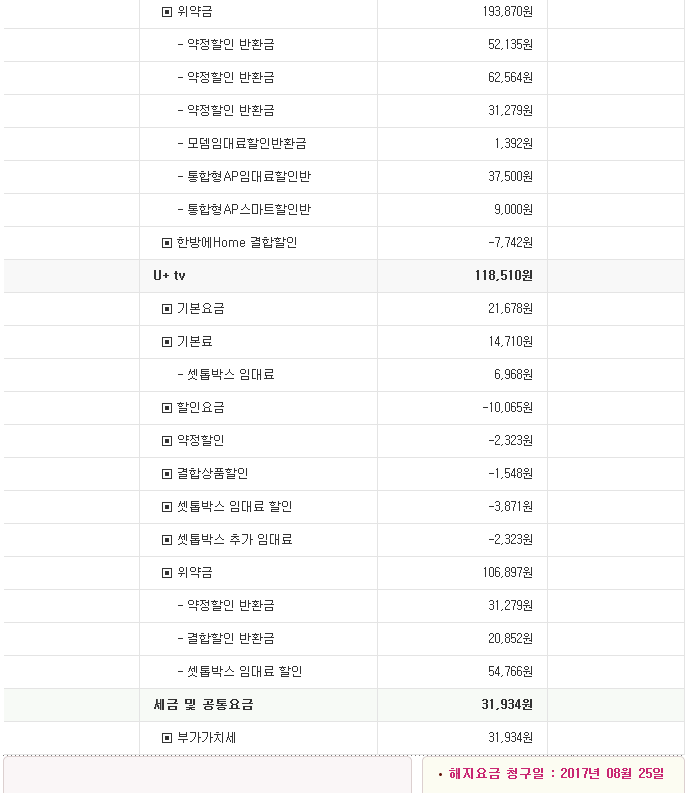
Task: Click the square icon beside 한방에Home 결합할인
Action: (167, 243)
